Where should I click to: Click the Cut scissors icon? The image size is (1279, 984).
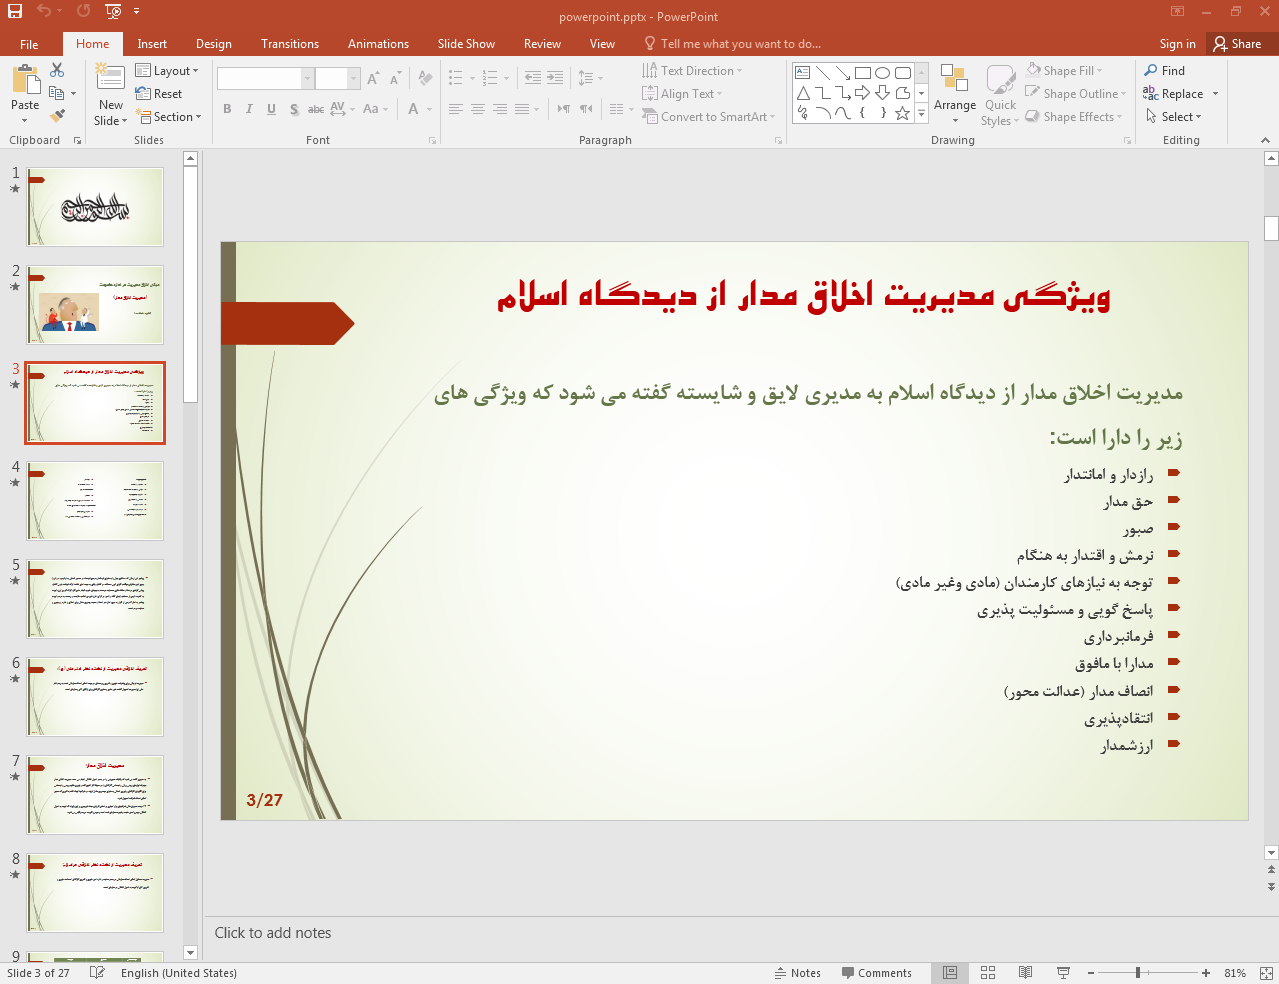coord(57,70)
